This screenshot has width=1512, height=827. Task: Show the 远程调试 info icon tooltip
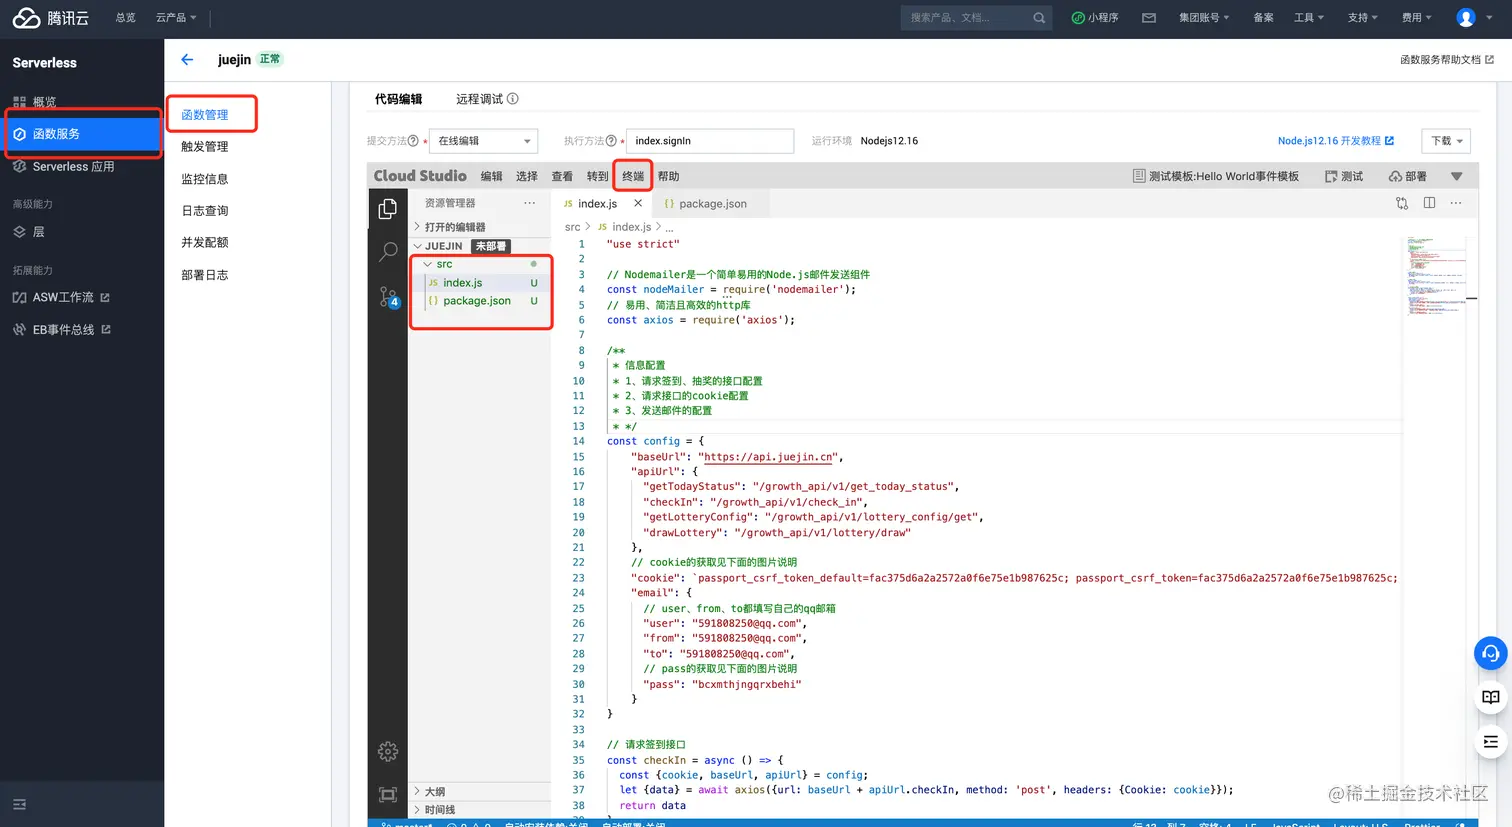tap(513, 99)
